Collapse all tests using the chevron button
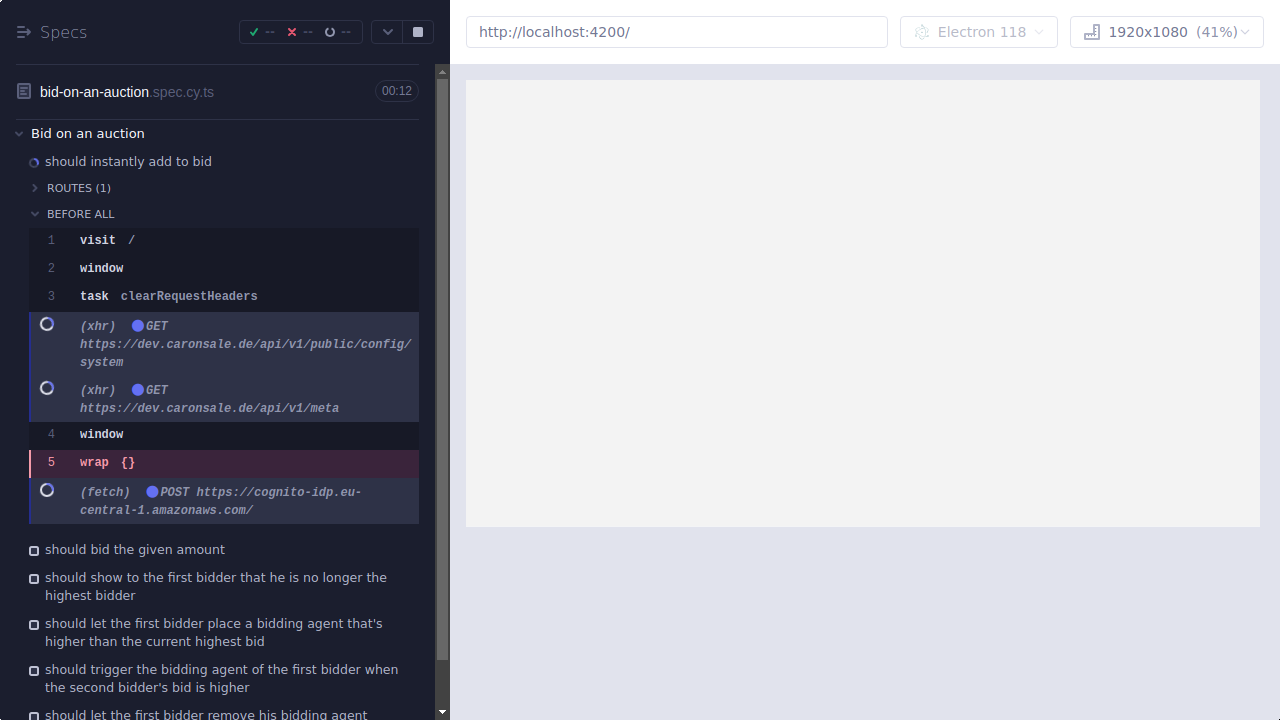 pos(387,31)
